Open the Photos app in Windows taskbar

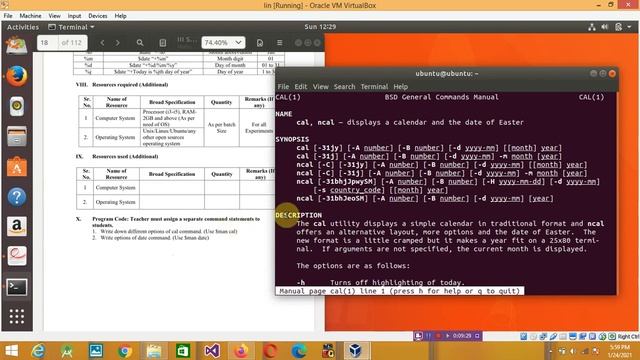(96, 351)
